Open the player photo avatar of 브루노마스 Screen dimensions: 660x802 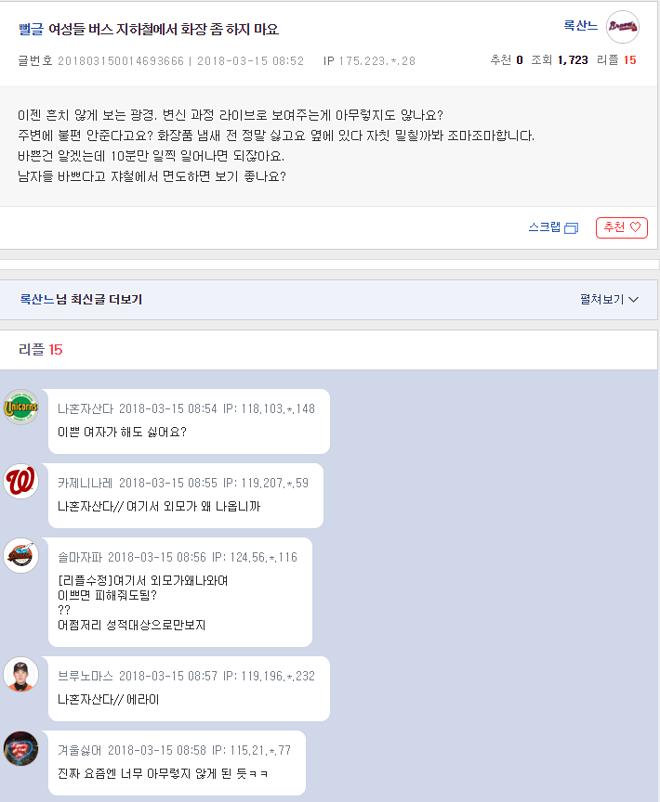point(21,674)
